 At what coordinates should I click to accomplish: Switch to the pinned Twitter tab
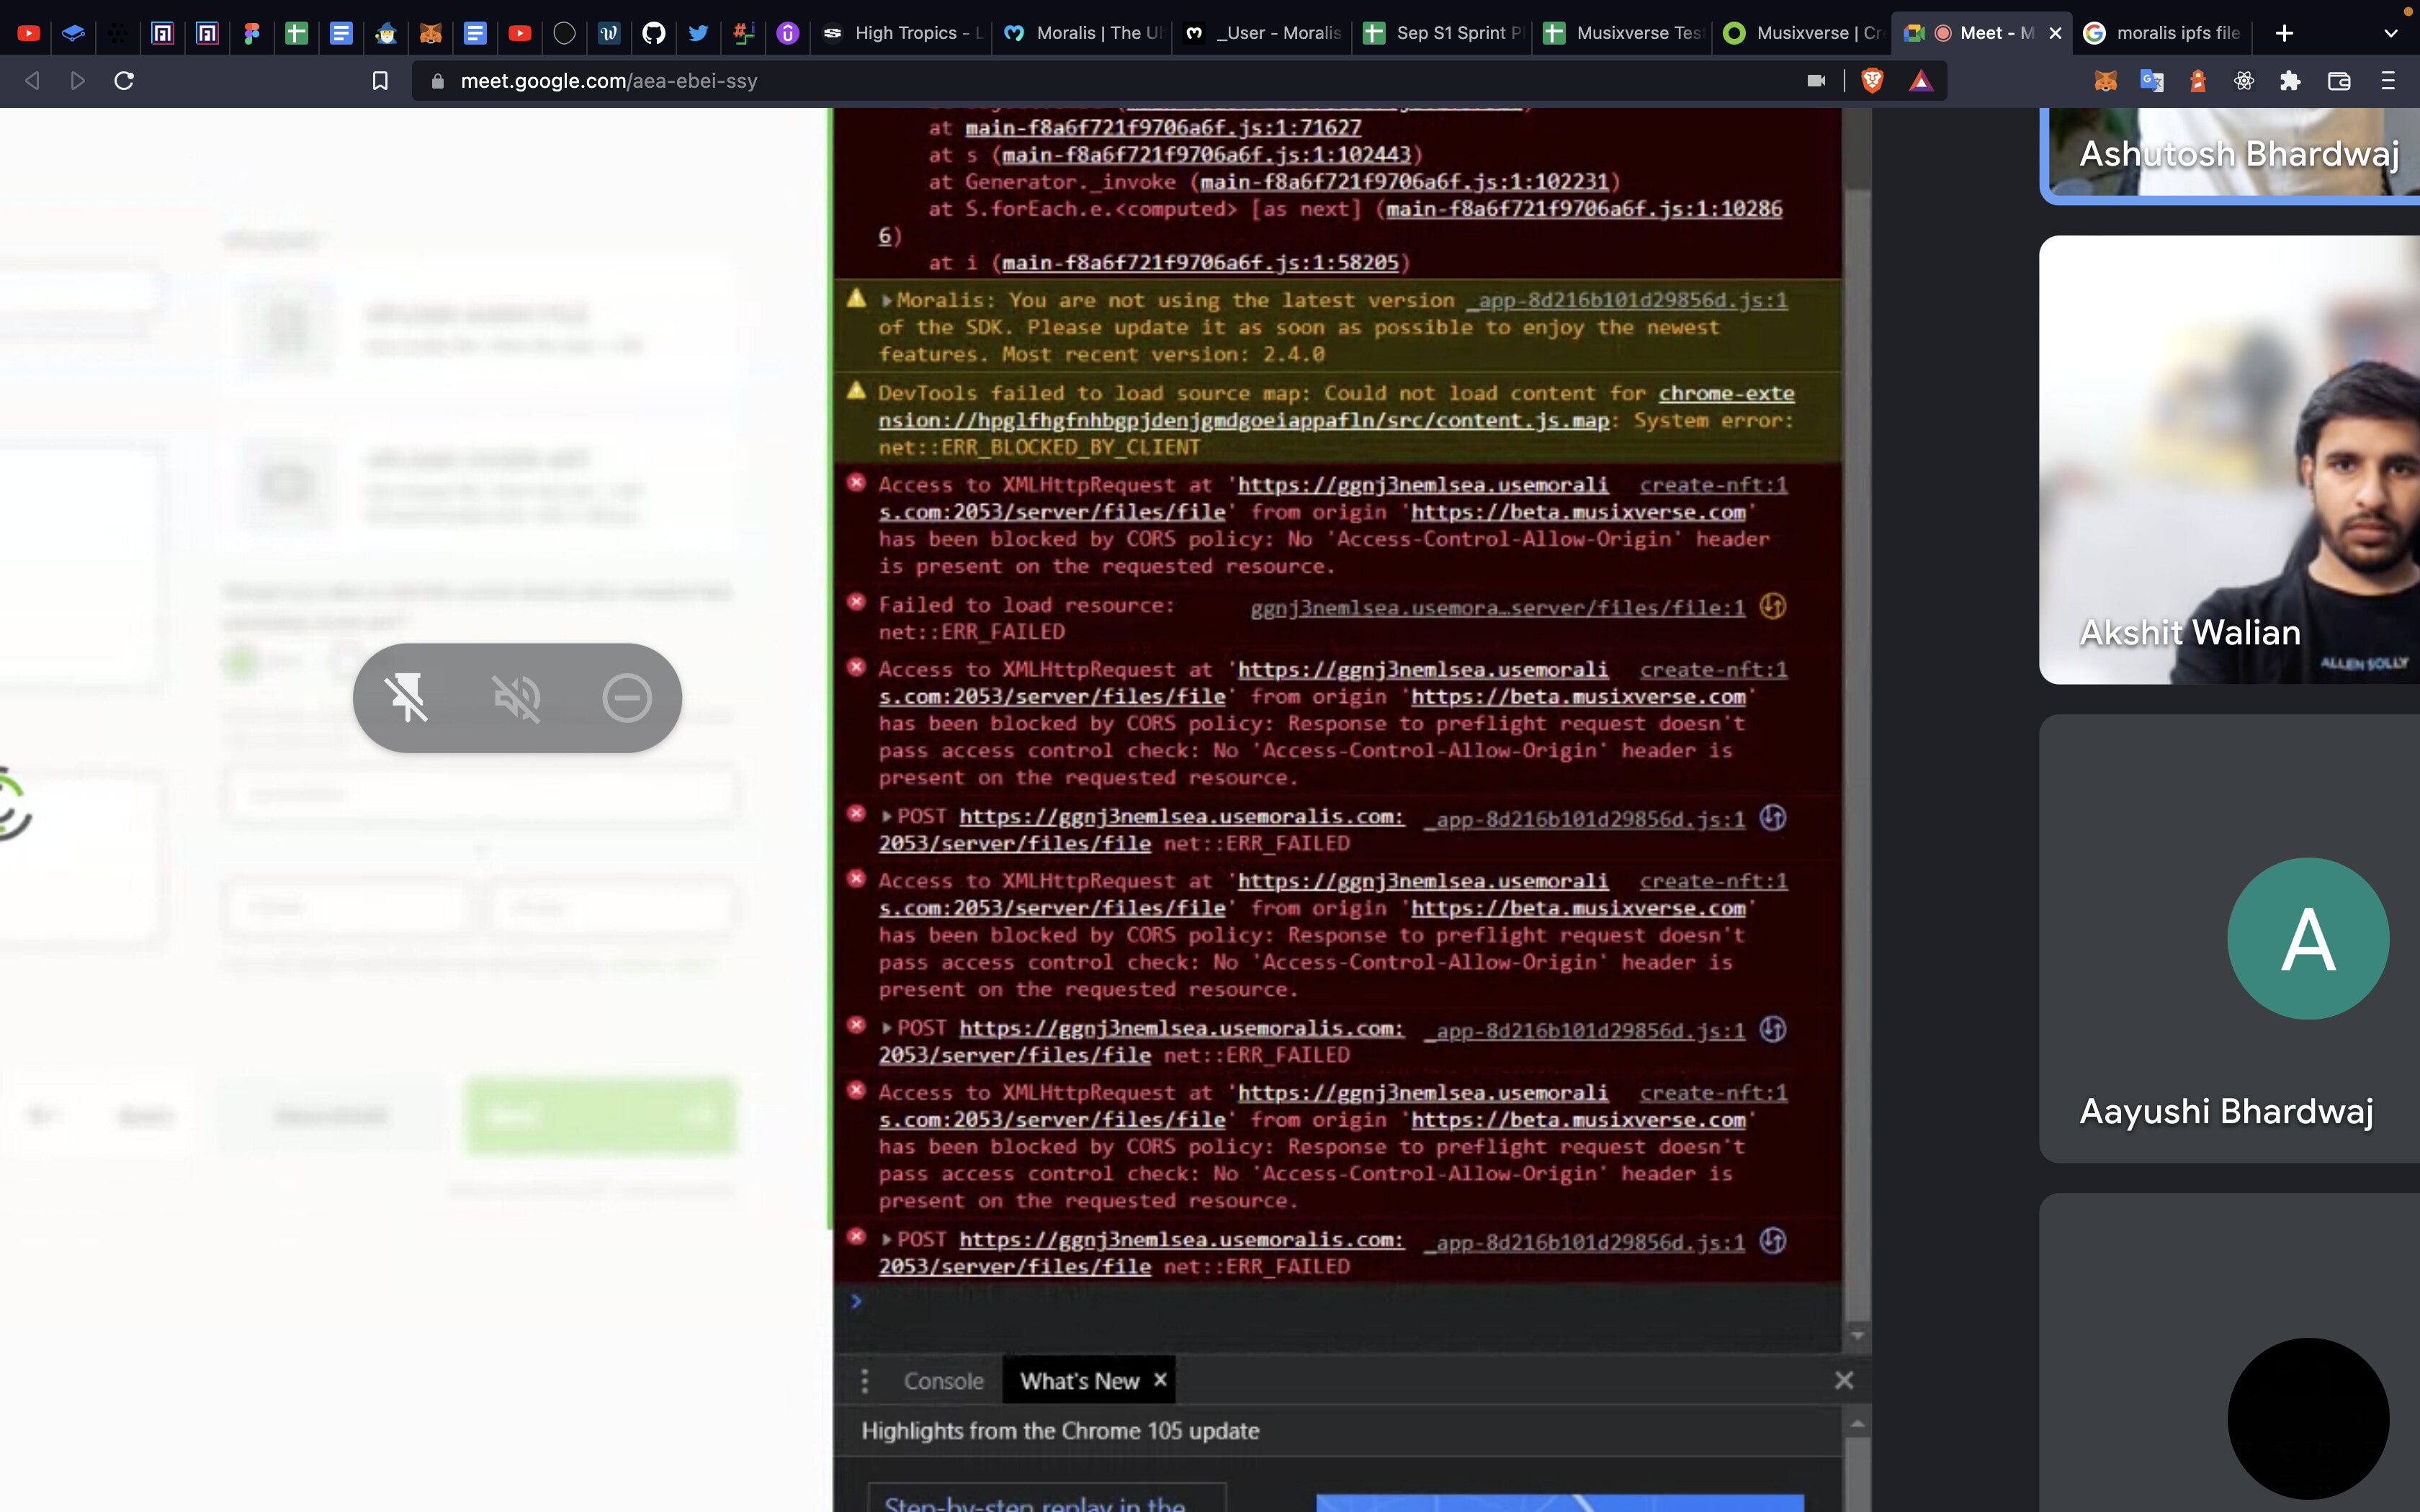point(699,33)
